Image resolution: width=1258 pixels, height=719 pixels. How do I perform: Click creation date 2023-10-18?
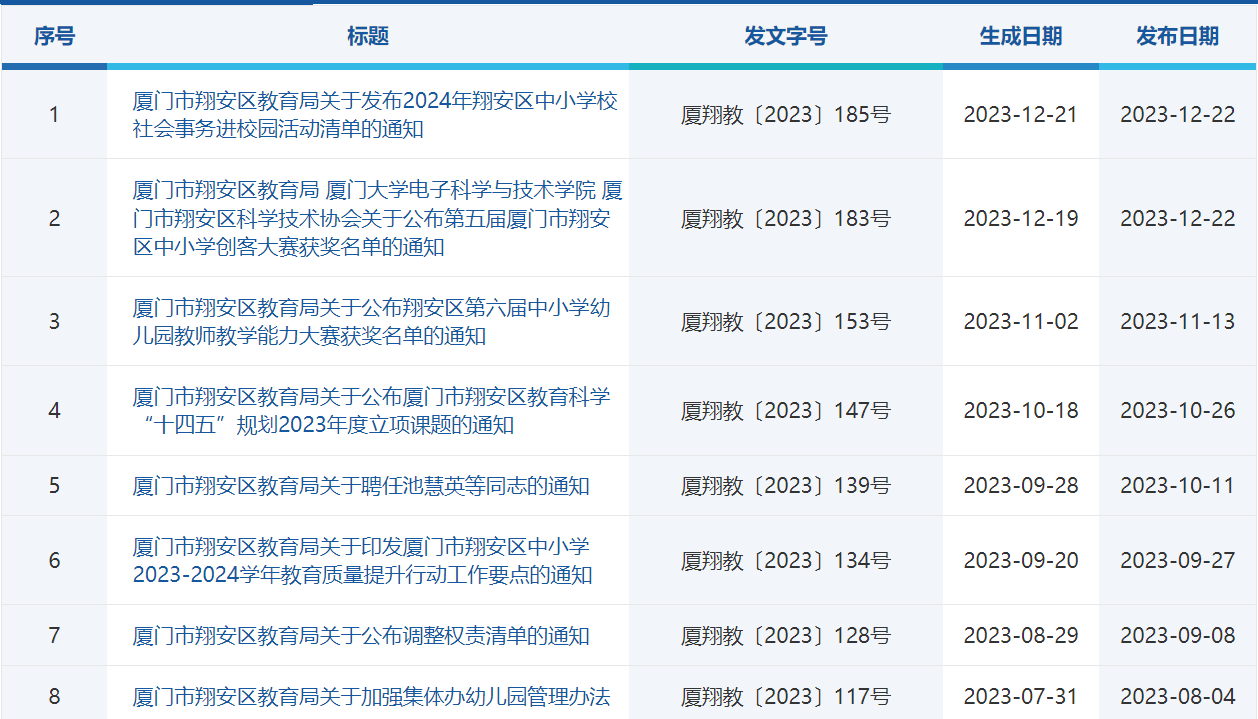tap(1021, 411)
